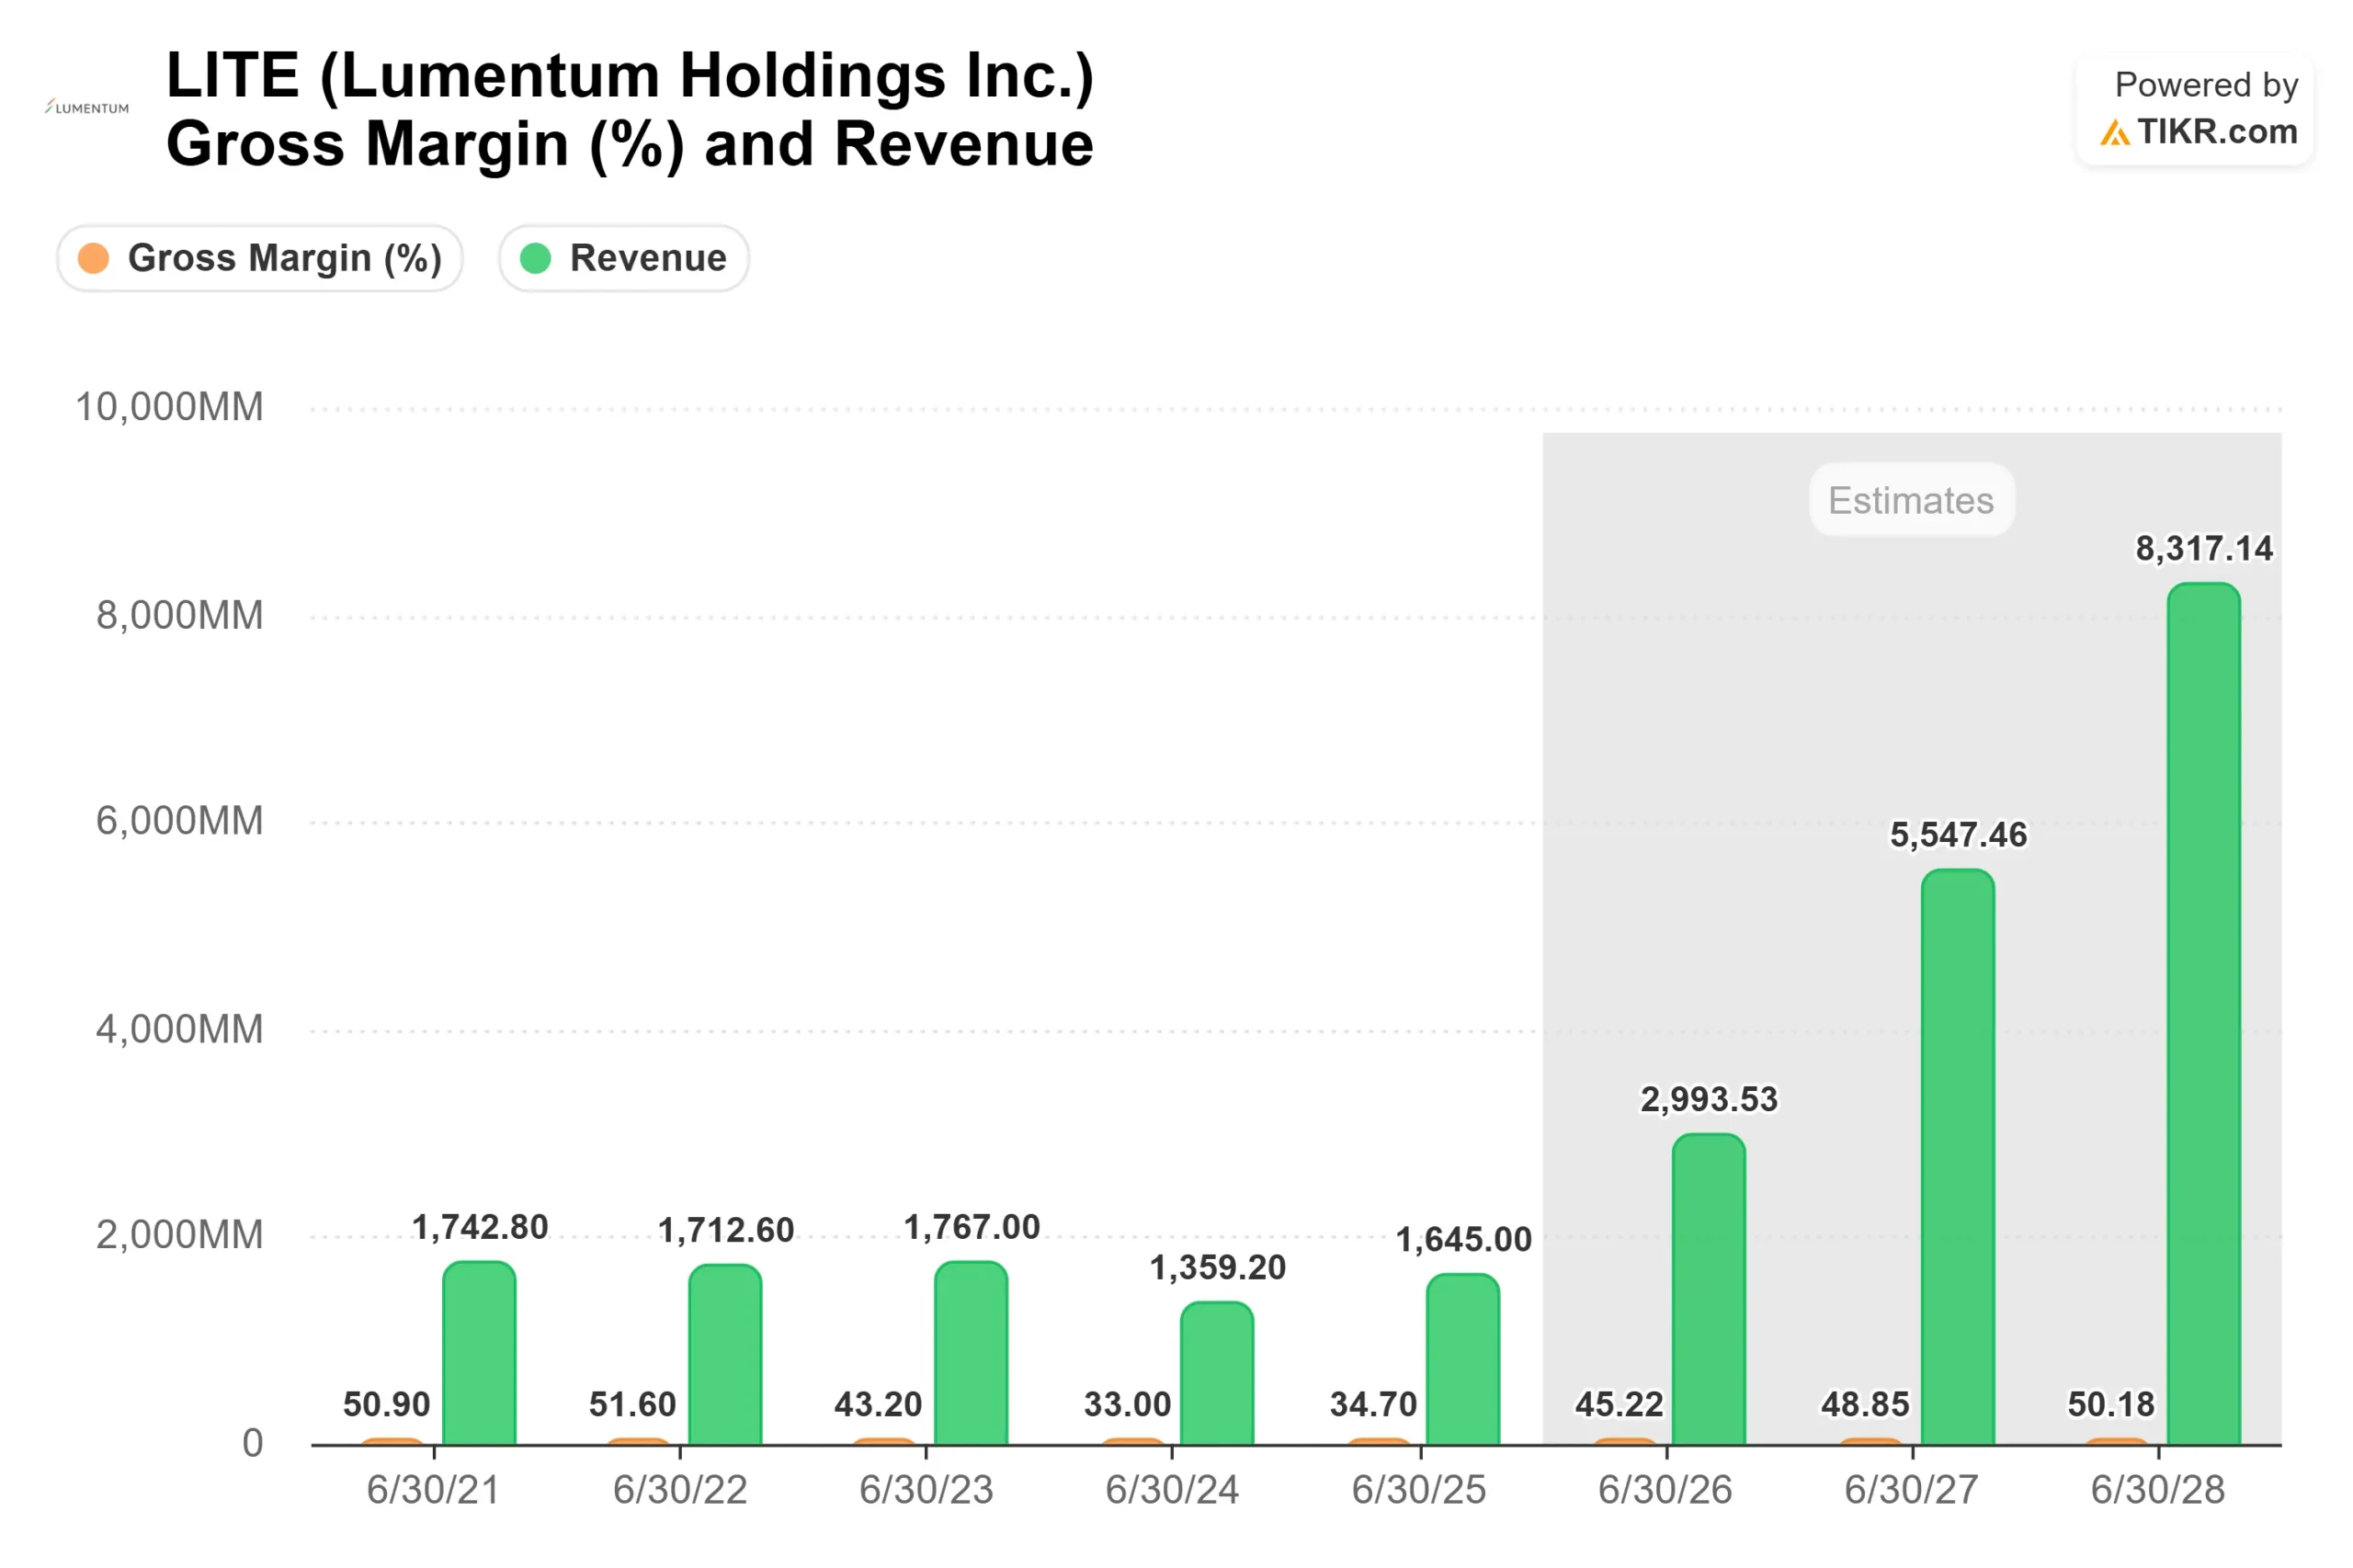2353x1568 pixels.
Task: Open the Powered by TIKR.com badge
Action: 2194,109
